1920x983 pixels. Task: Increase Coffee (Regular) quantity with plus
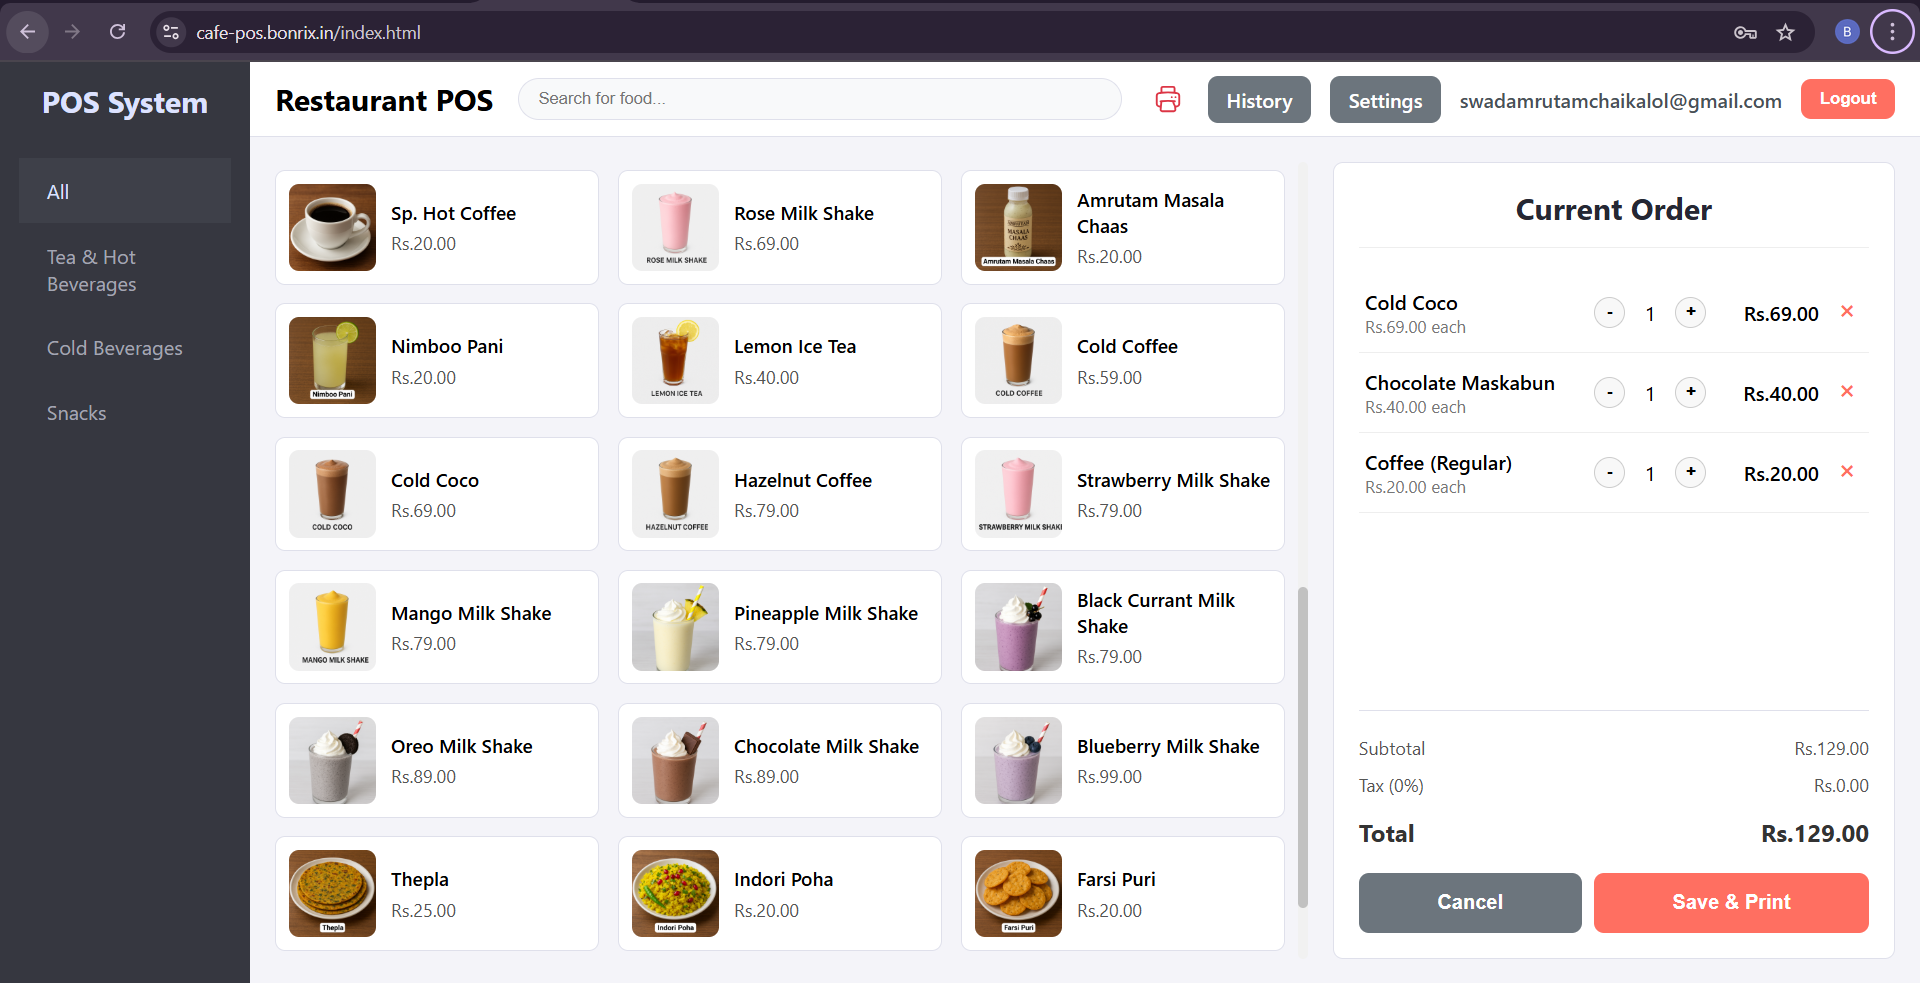click(1690, 472)
